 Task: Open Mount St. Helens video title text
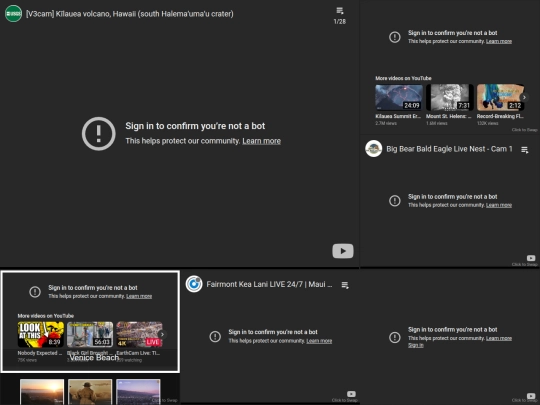[449, 116]
